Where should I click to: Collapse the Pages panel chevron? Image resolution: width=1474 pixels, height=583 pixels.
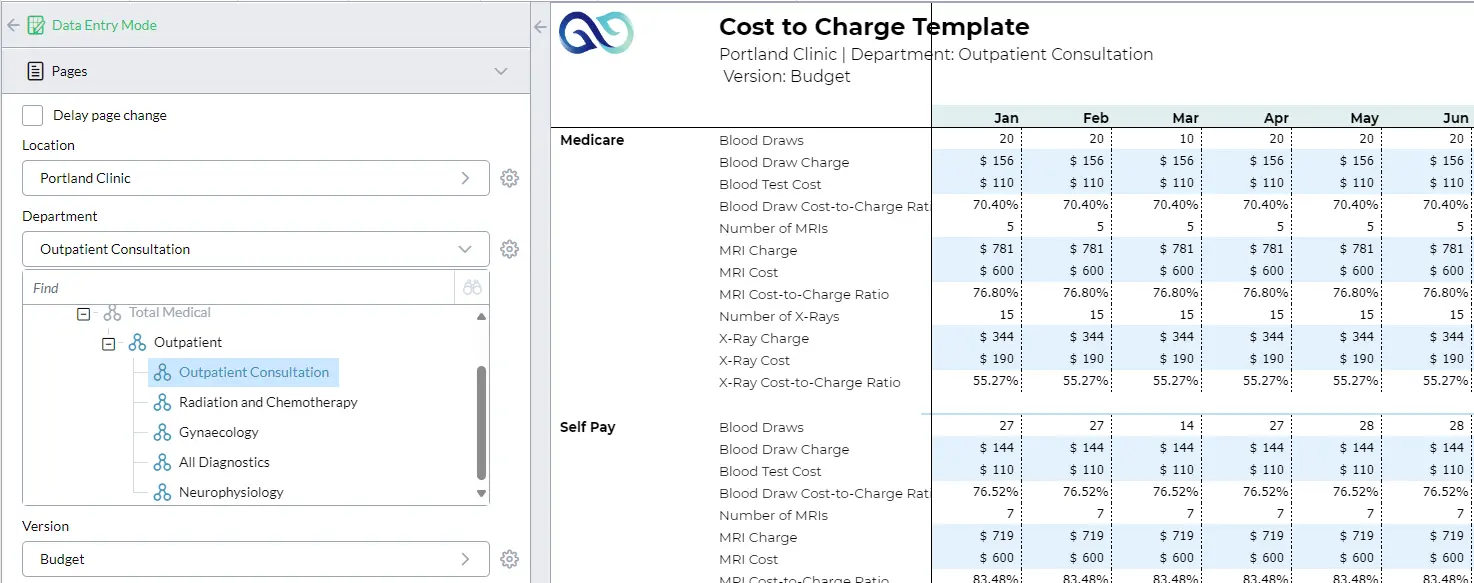pos(501,71)
